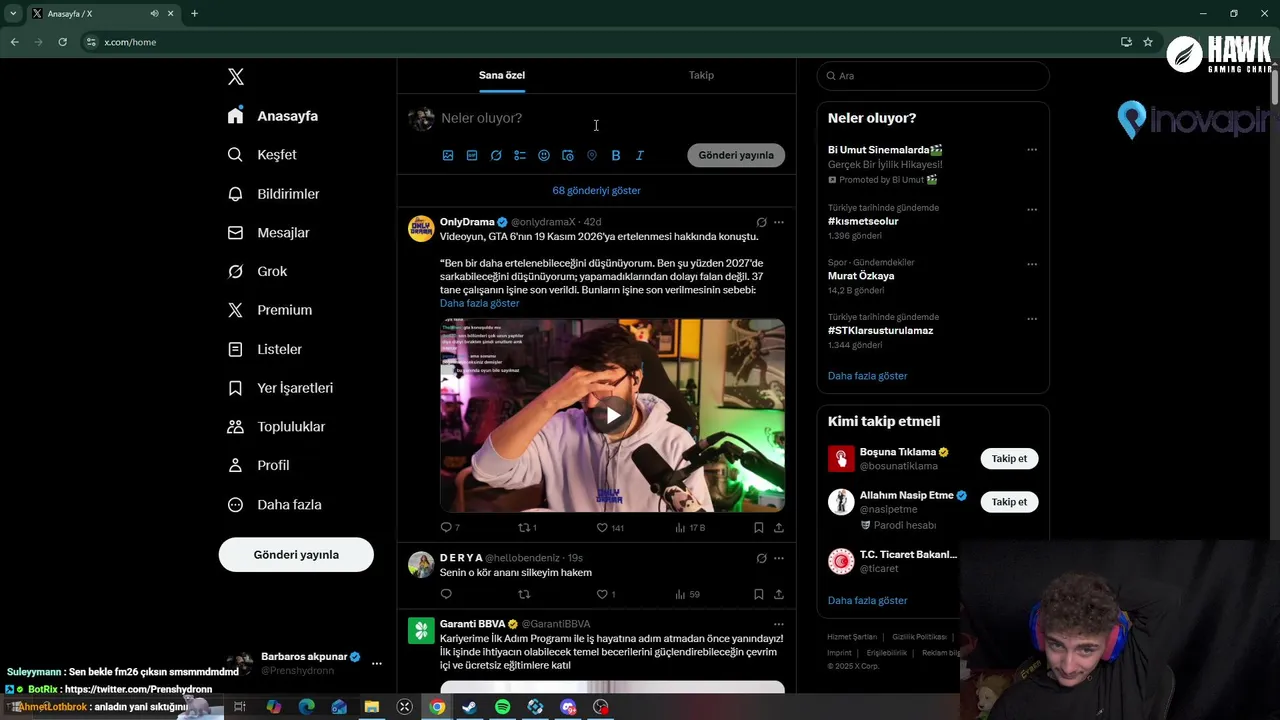1280x720 pixels.
Task: Click Grok icon on OnlyDrama post
Action: click(761, 222)
